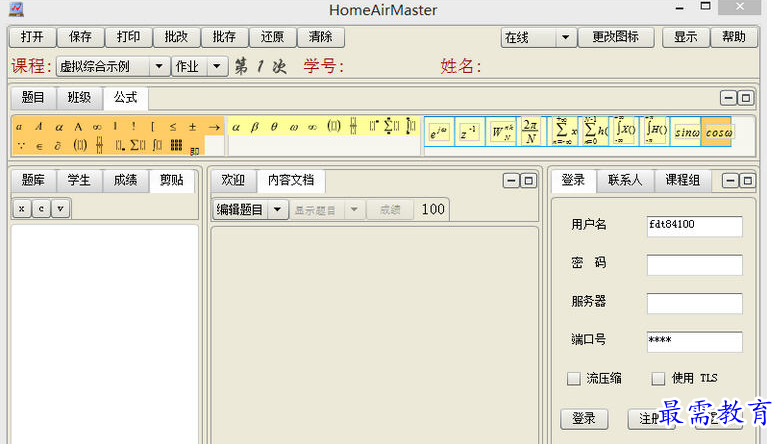Switch to the 欢迎 tab
This screenshot has height=444, width=780.
coord(233,180)
